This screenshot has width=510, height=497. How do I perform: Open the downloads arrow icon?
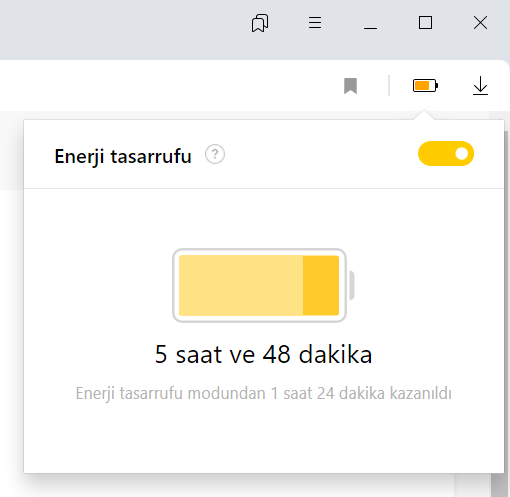click(480, 86)
